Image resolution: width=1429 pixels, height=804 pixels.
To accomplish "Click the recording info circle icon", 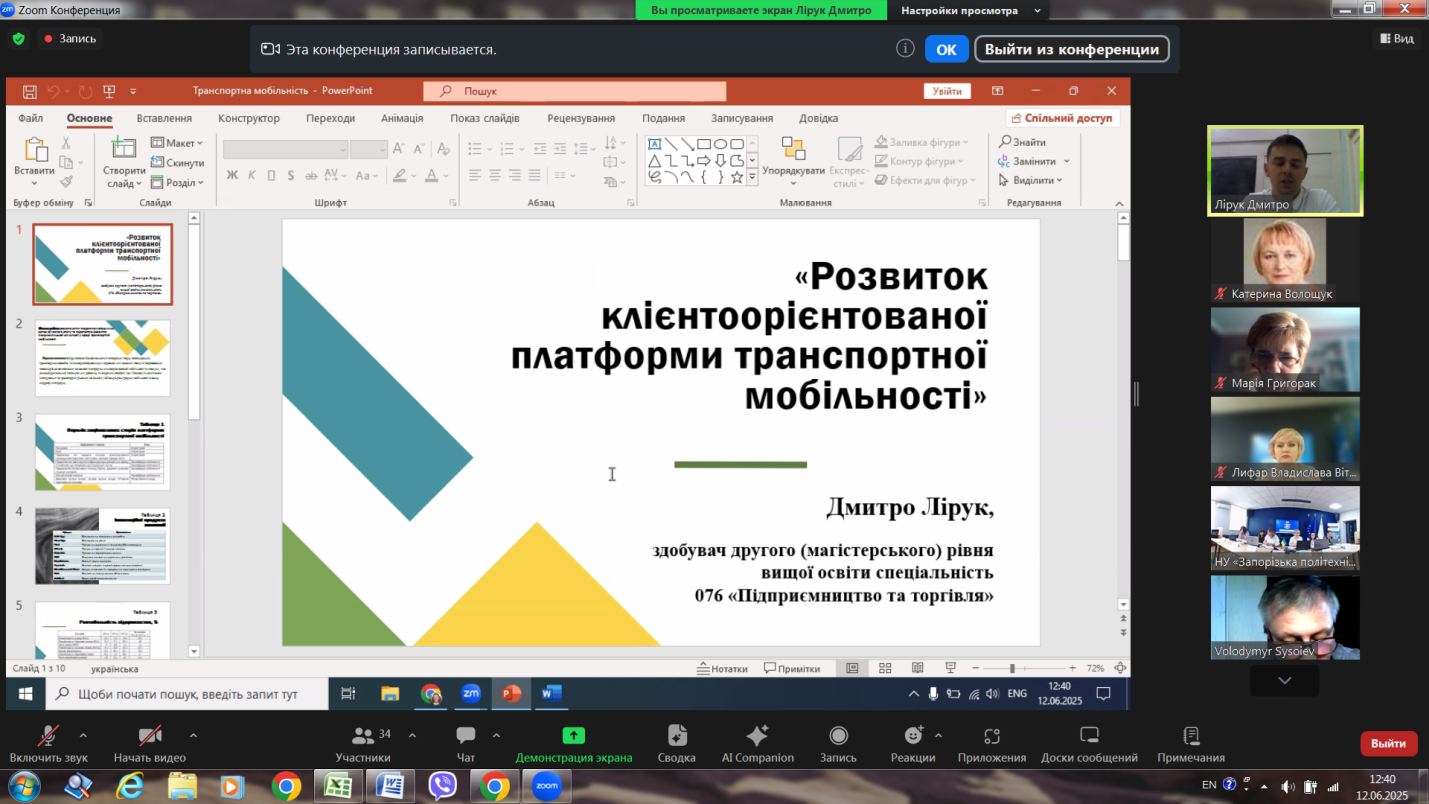I will (x=905, y=49).
